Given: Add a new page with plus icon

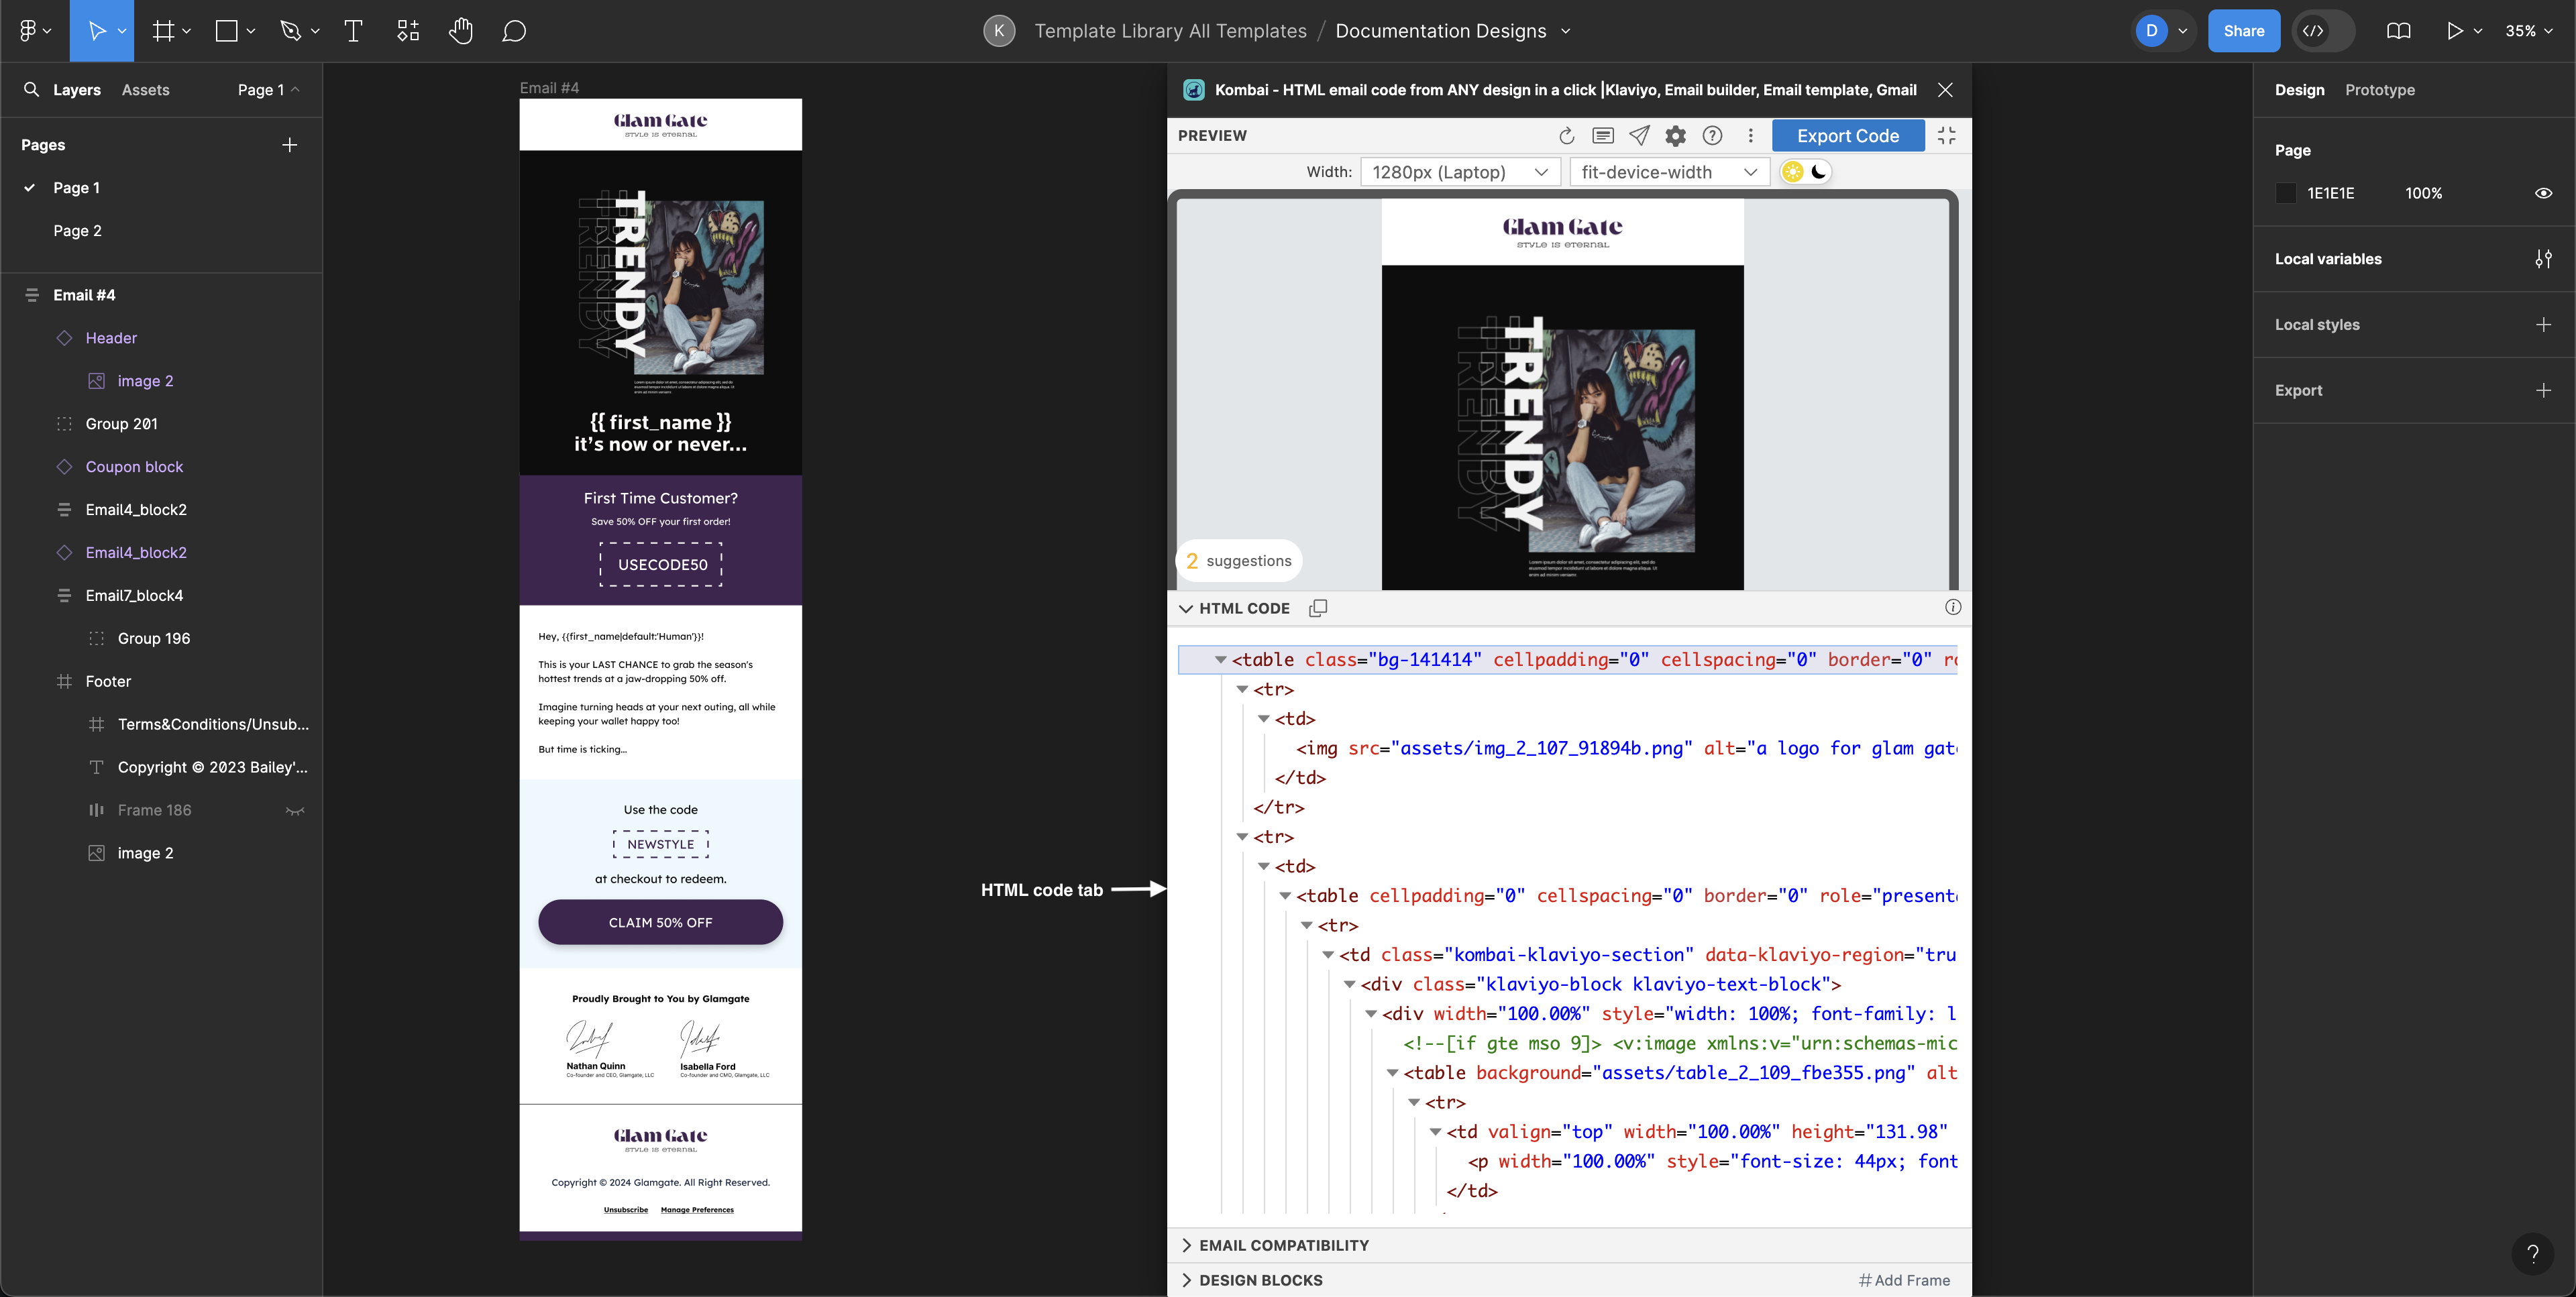Looking at the screenshot, I should 290,145.
